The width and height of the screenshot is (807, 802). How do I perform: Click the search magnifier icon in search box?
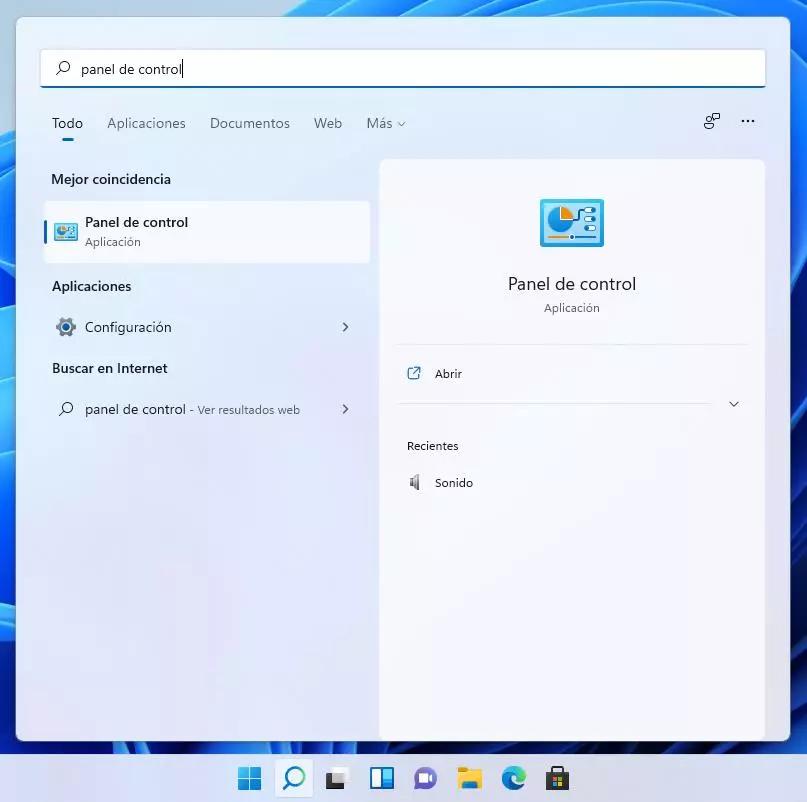pos(63,68)
